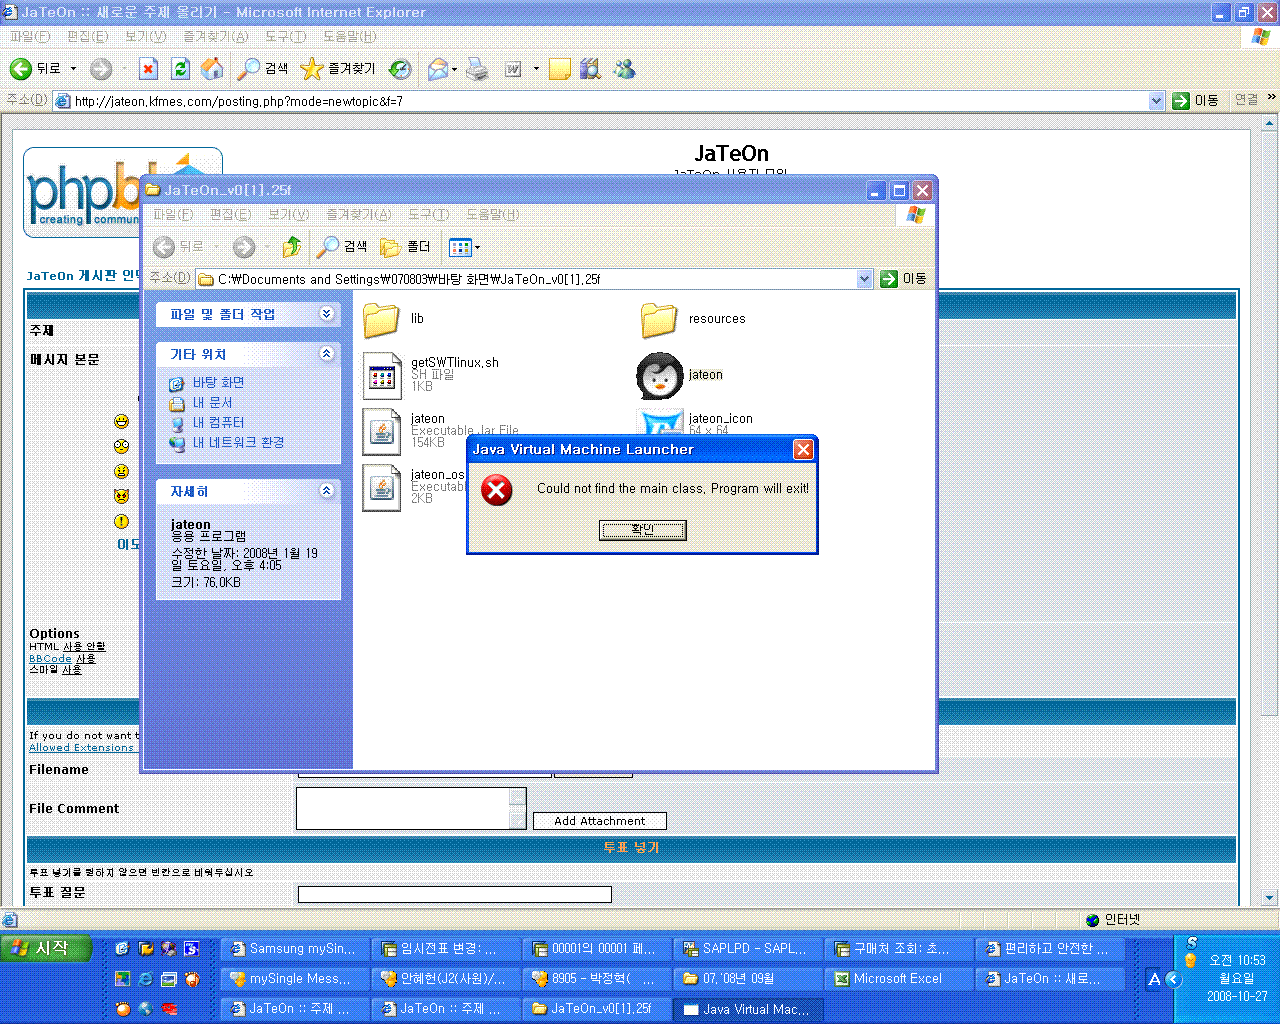Go to 내 문서 link
Screen dimensions: 1280x1024
point(212,403)
